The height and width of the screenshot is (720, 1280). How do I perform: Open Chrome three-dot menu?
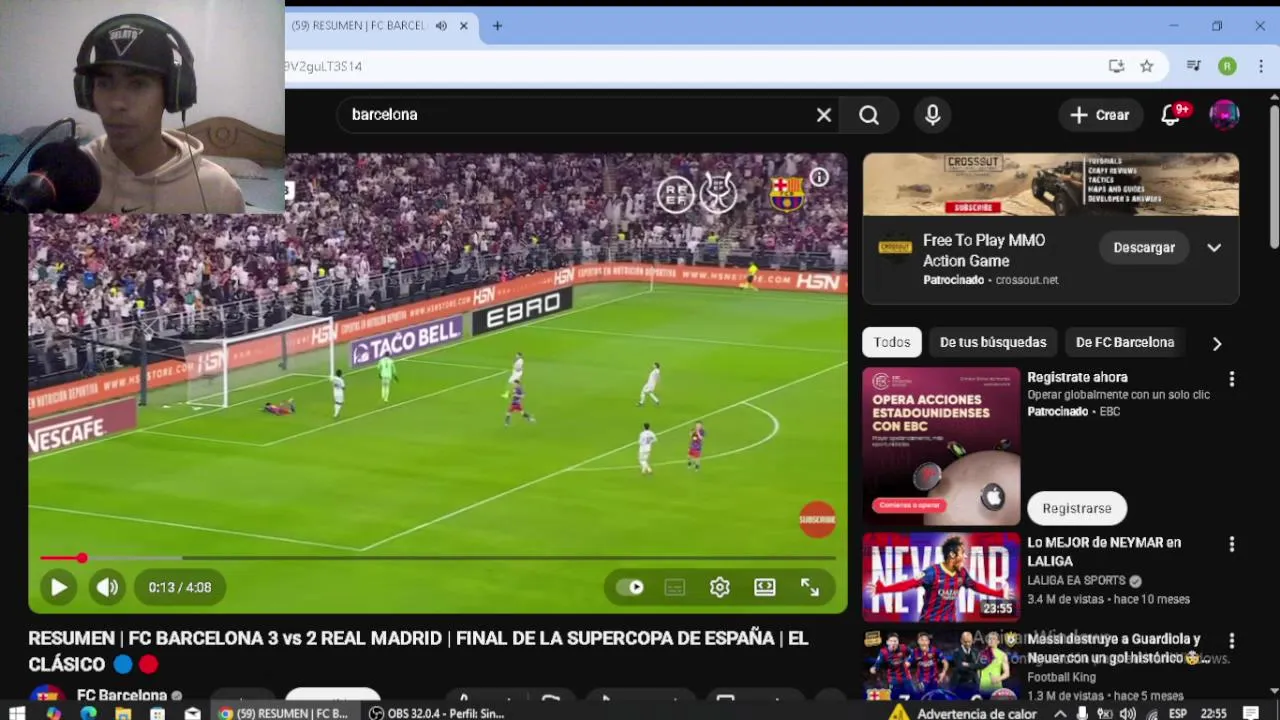tap(1261, 66)
